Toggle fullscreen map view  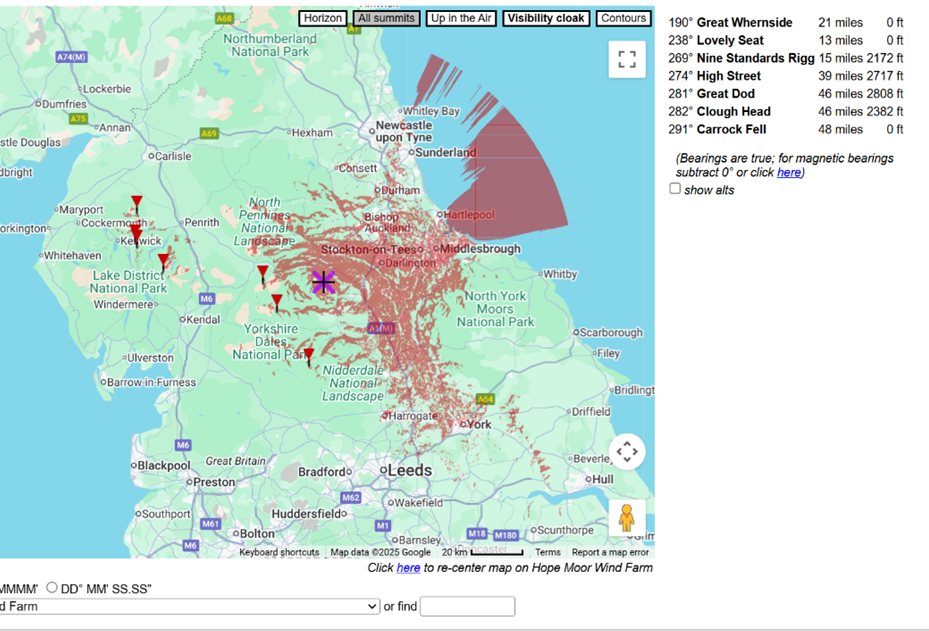pos(627,60)
